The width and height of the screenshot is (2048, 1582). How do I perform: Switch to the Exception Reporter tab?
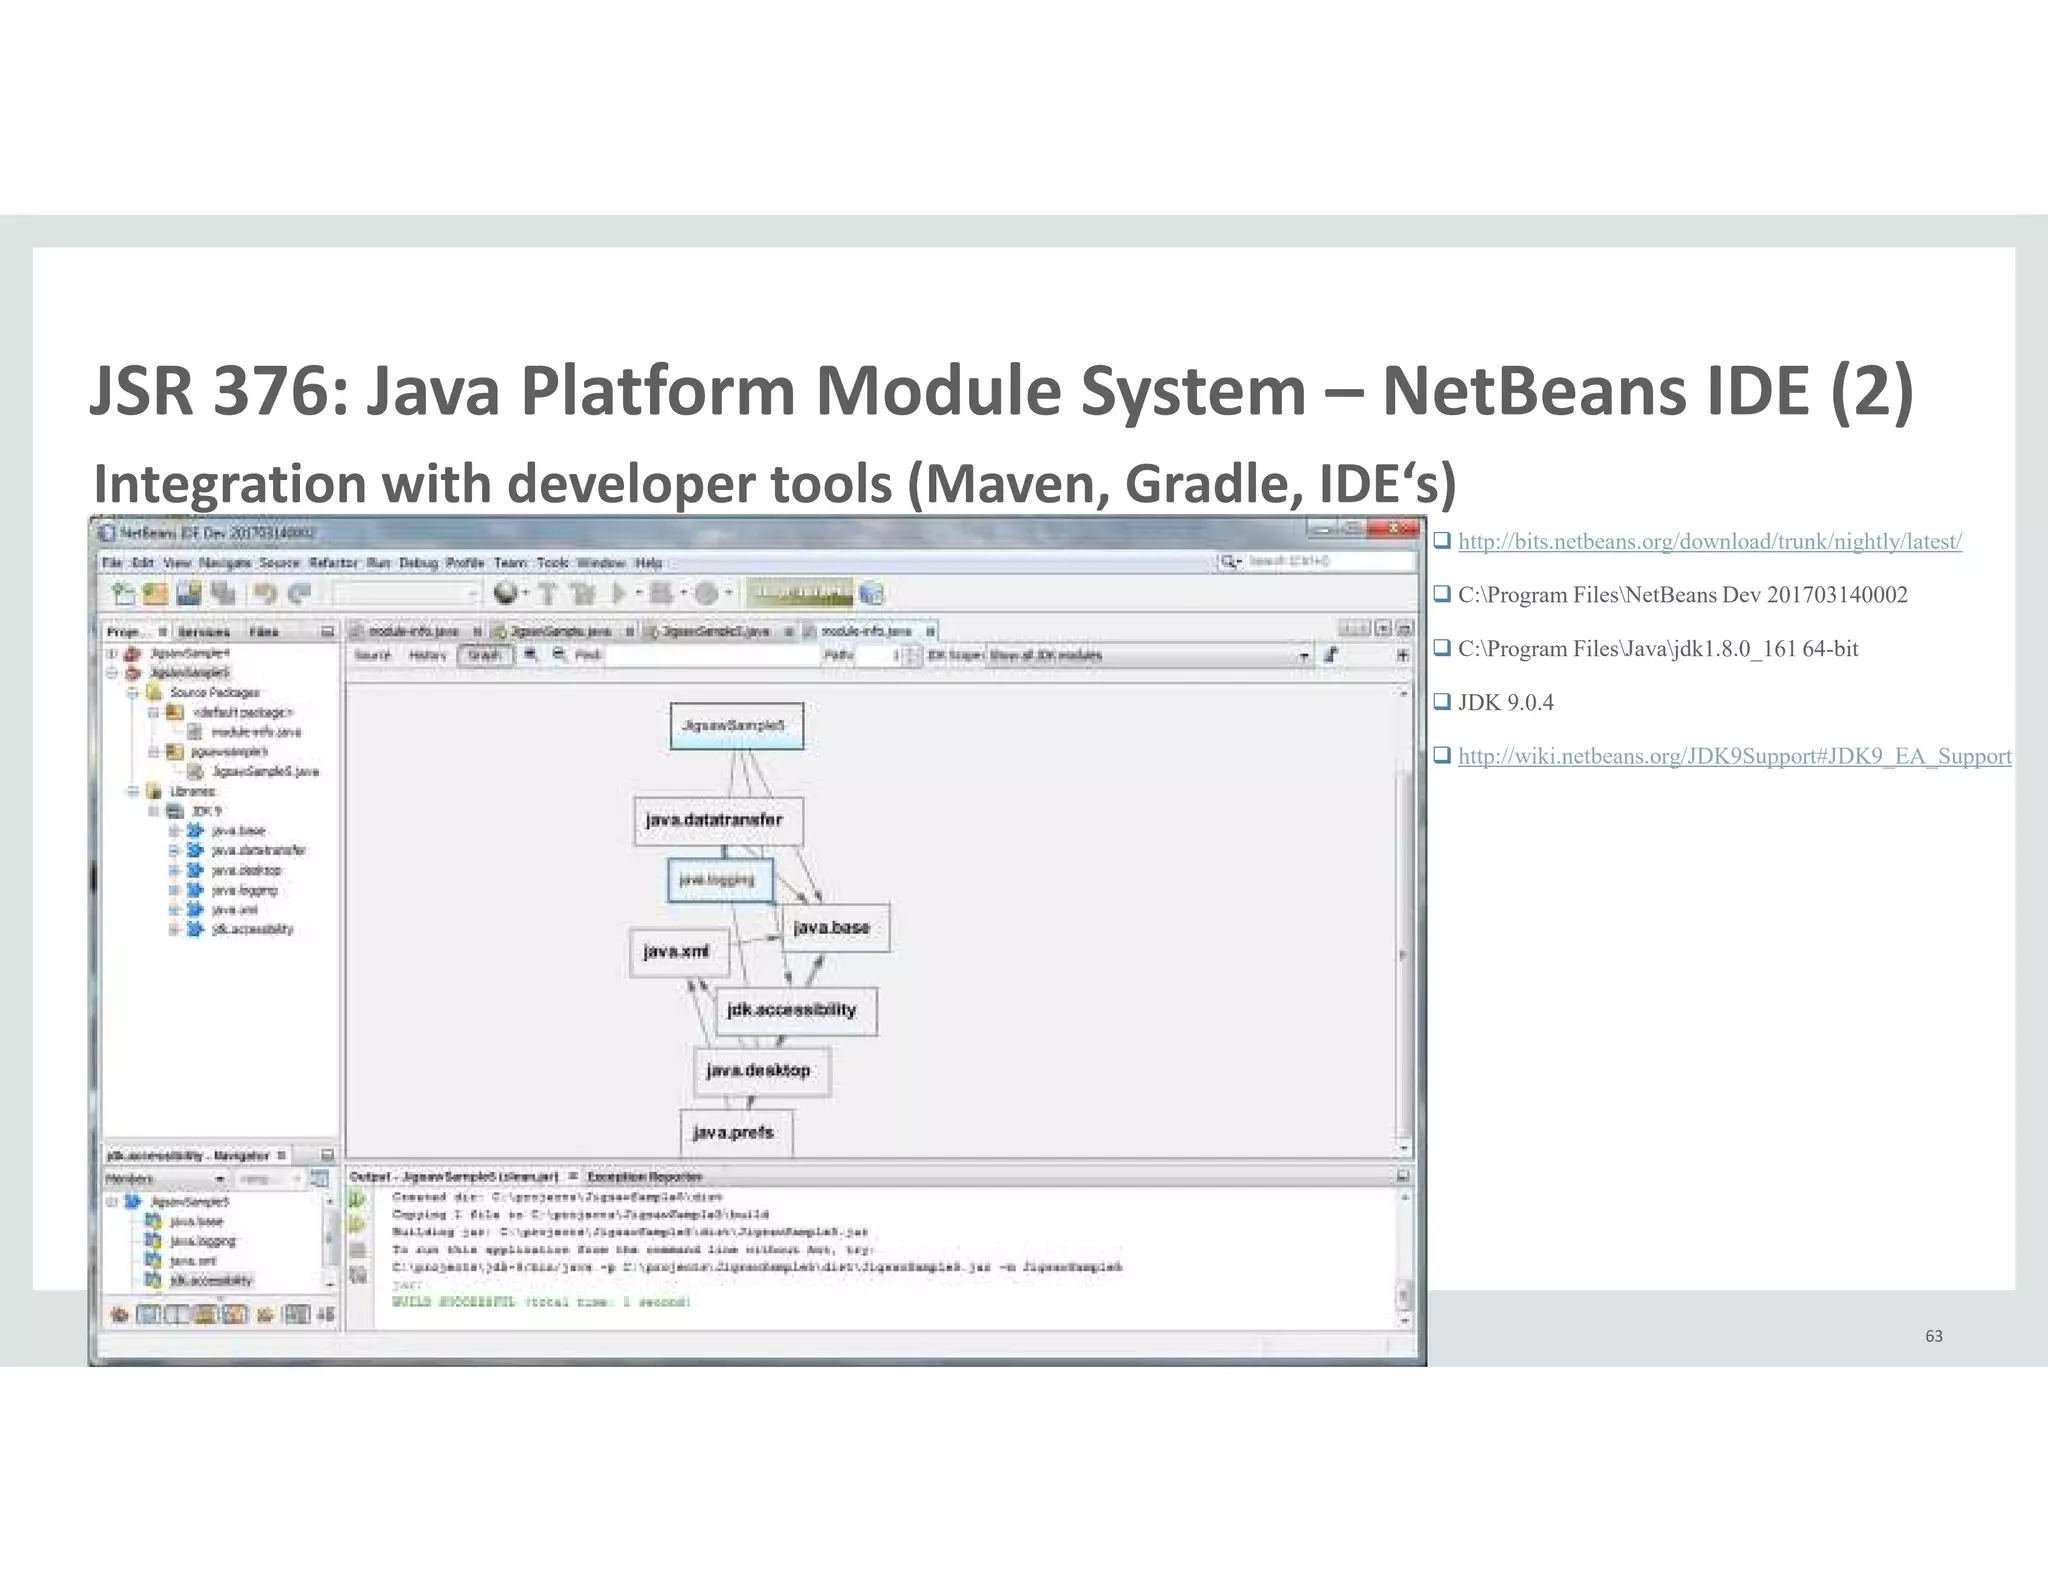click(645, 1176)
